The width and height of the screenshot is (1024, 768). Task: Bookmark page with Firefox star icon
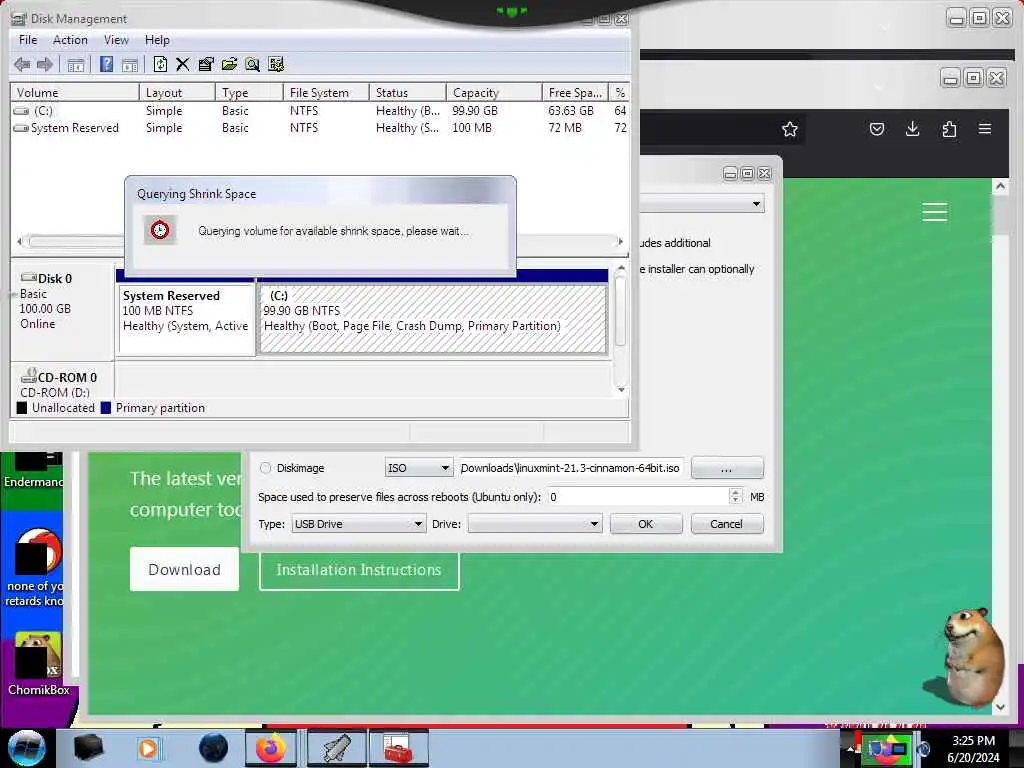click(x=790, y=129)
